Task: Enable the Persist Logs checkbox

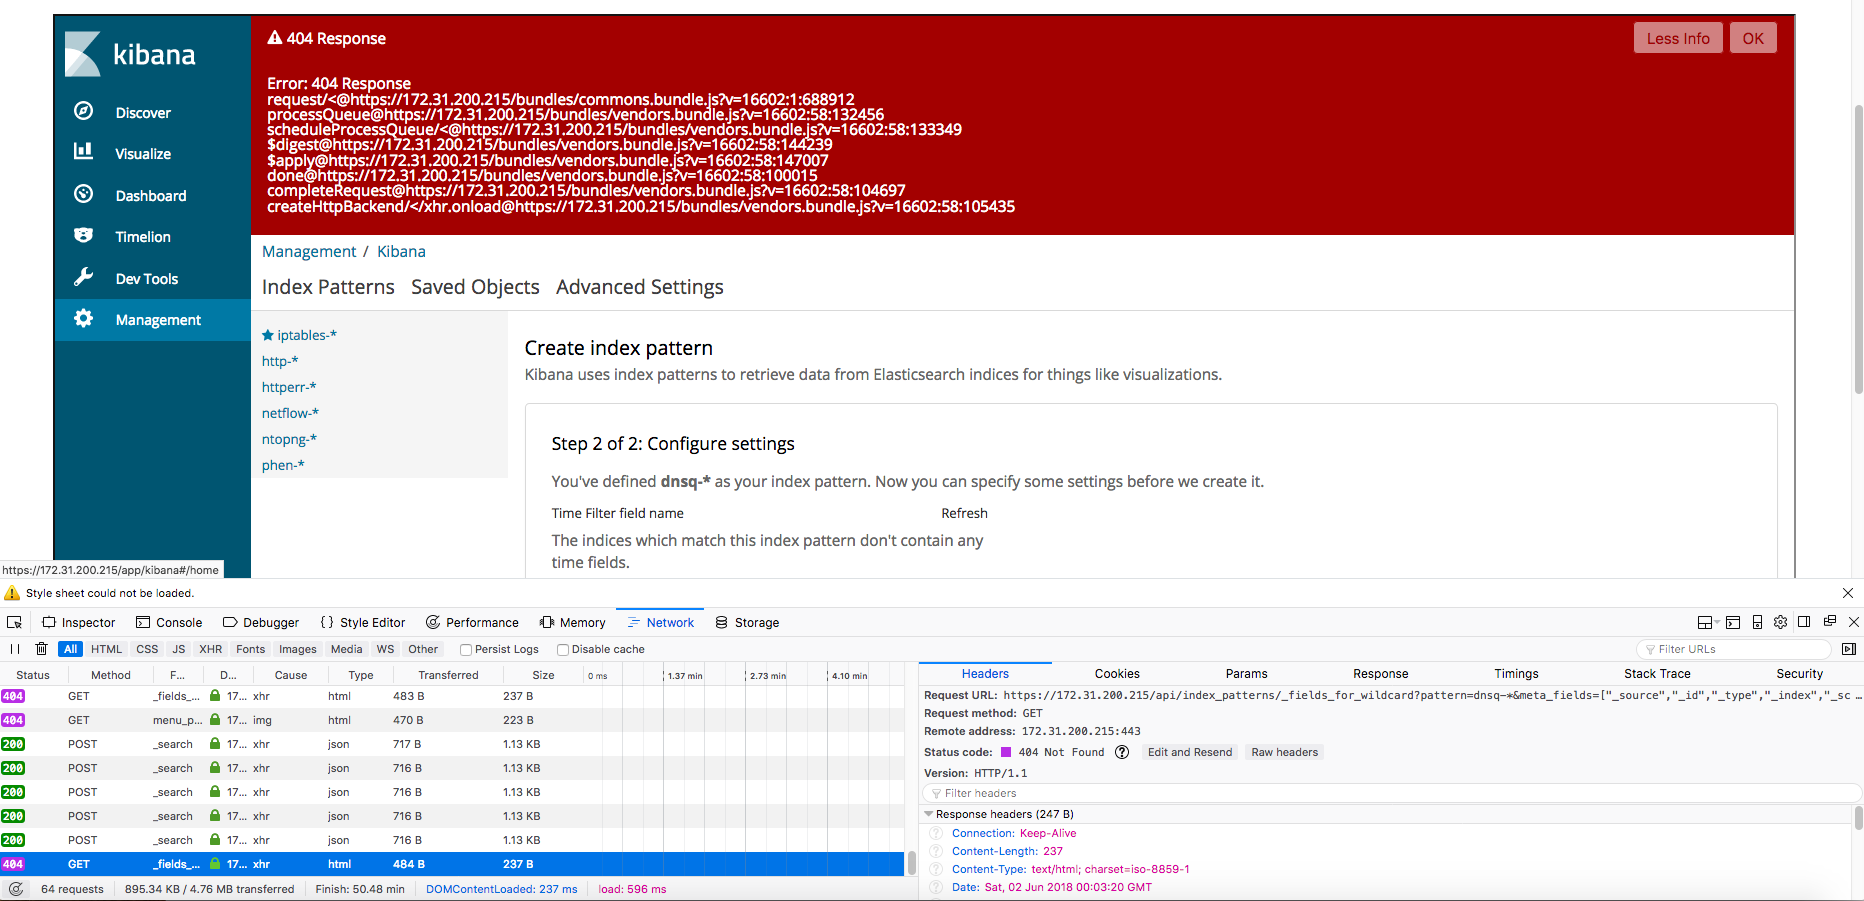Action: click(x=466, y=650)
